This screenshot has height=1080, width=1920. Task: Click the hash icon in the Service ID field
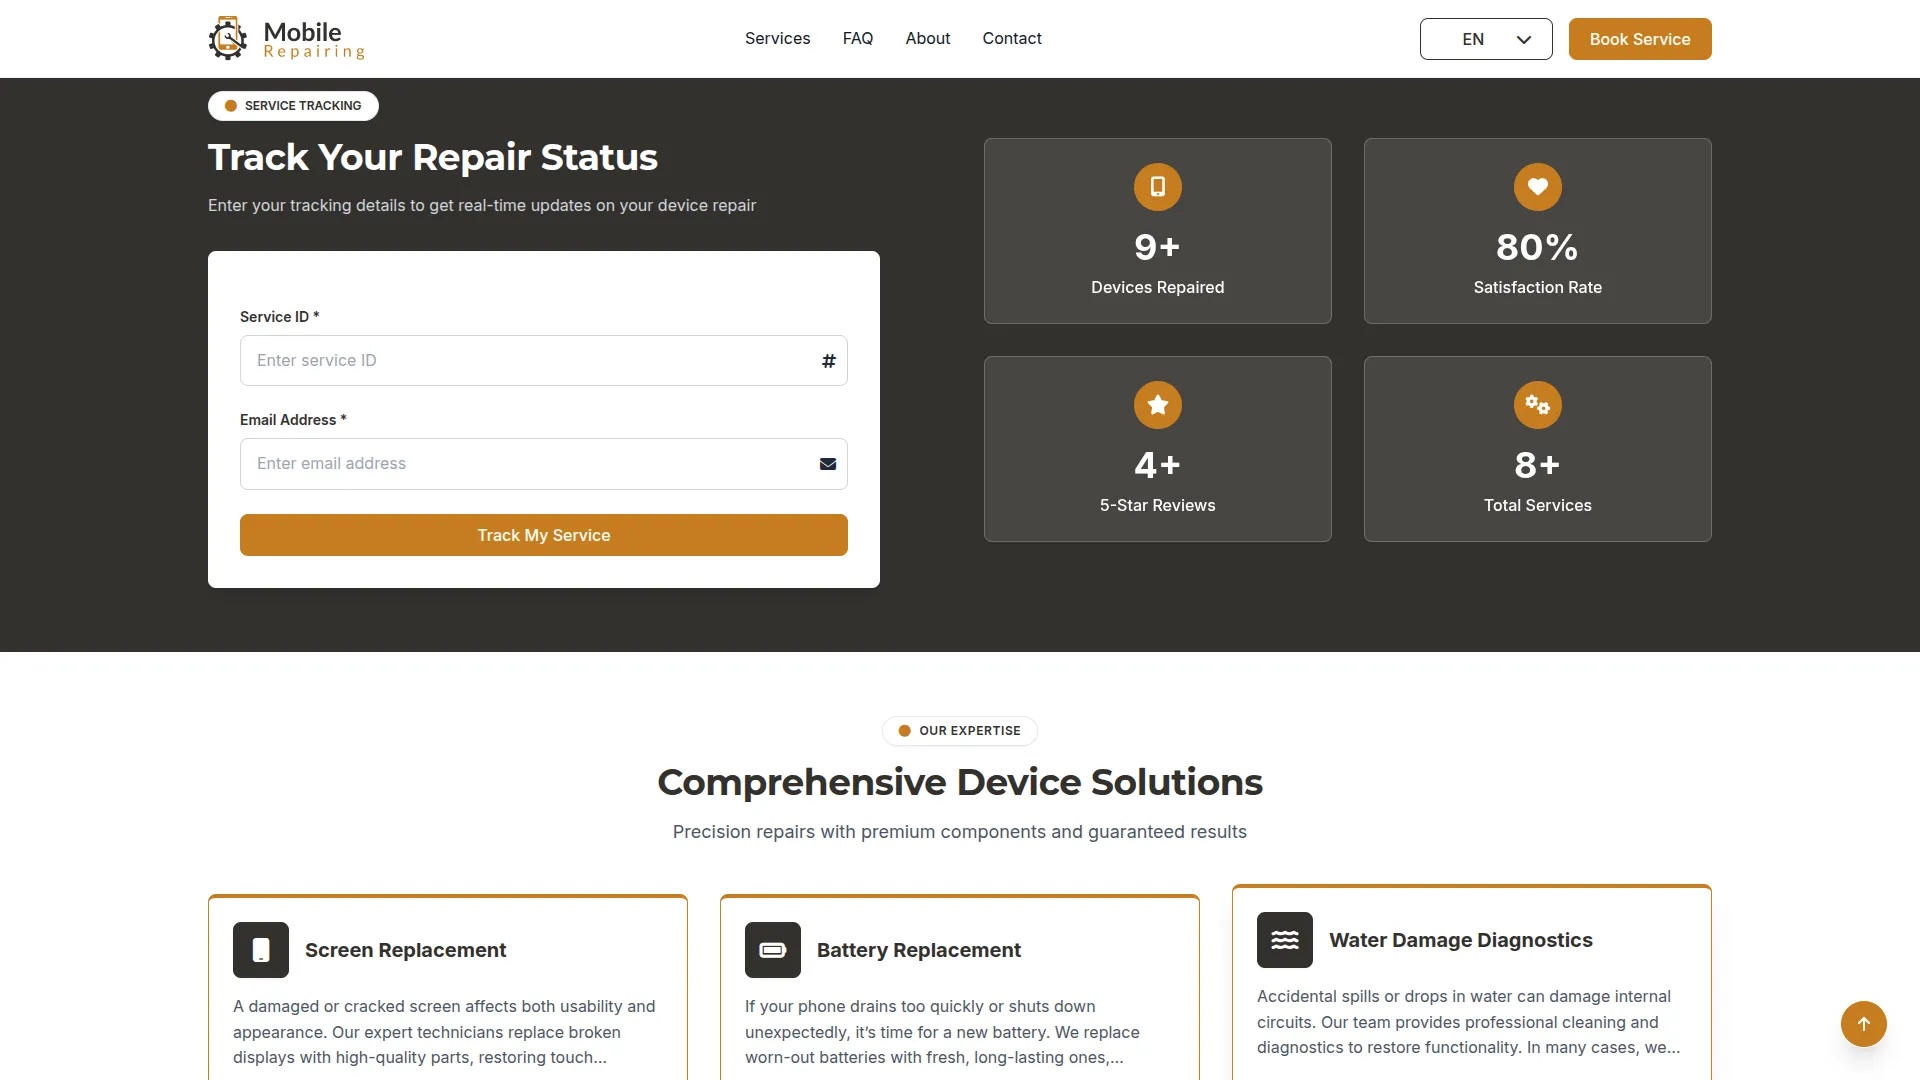pyautogui.click(x=828, y=360)
